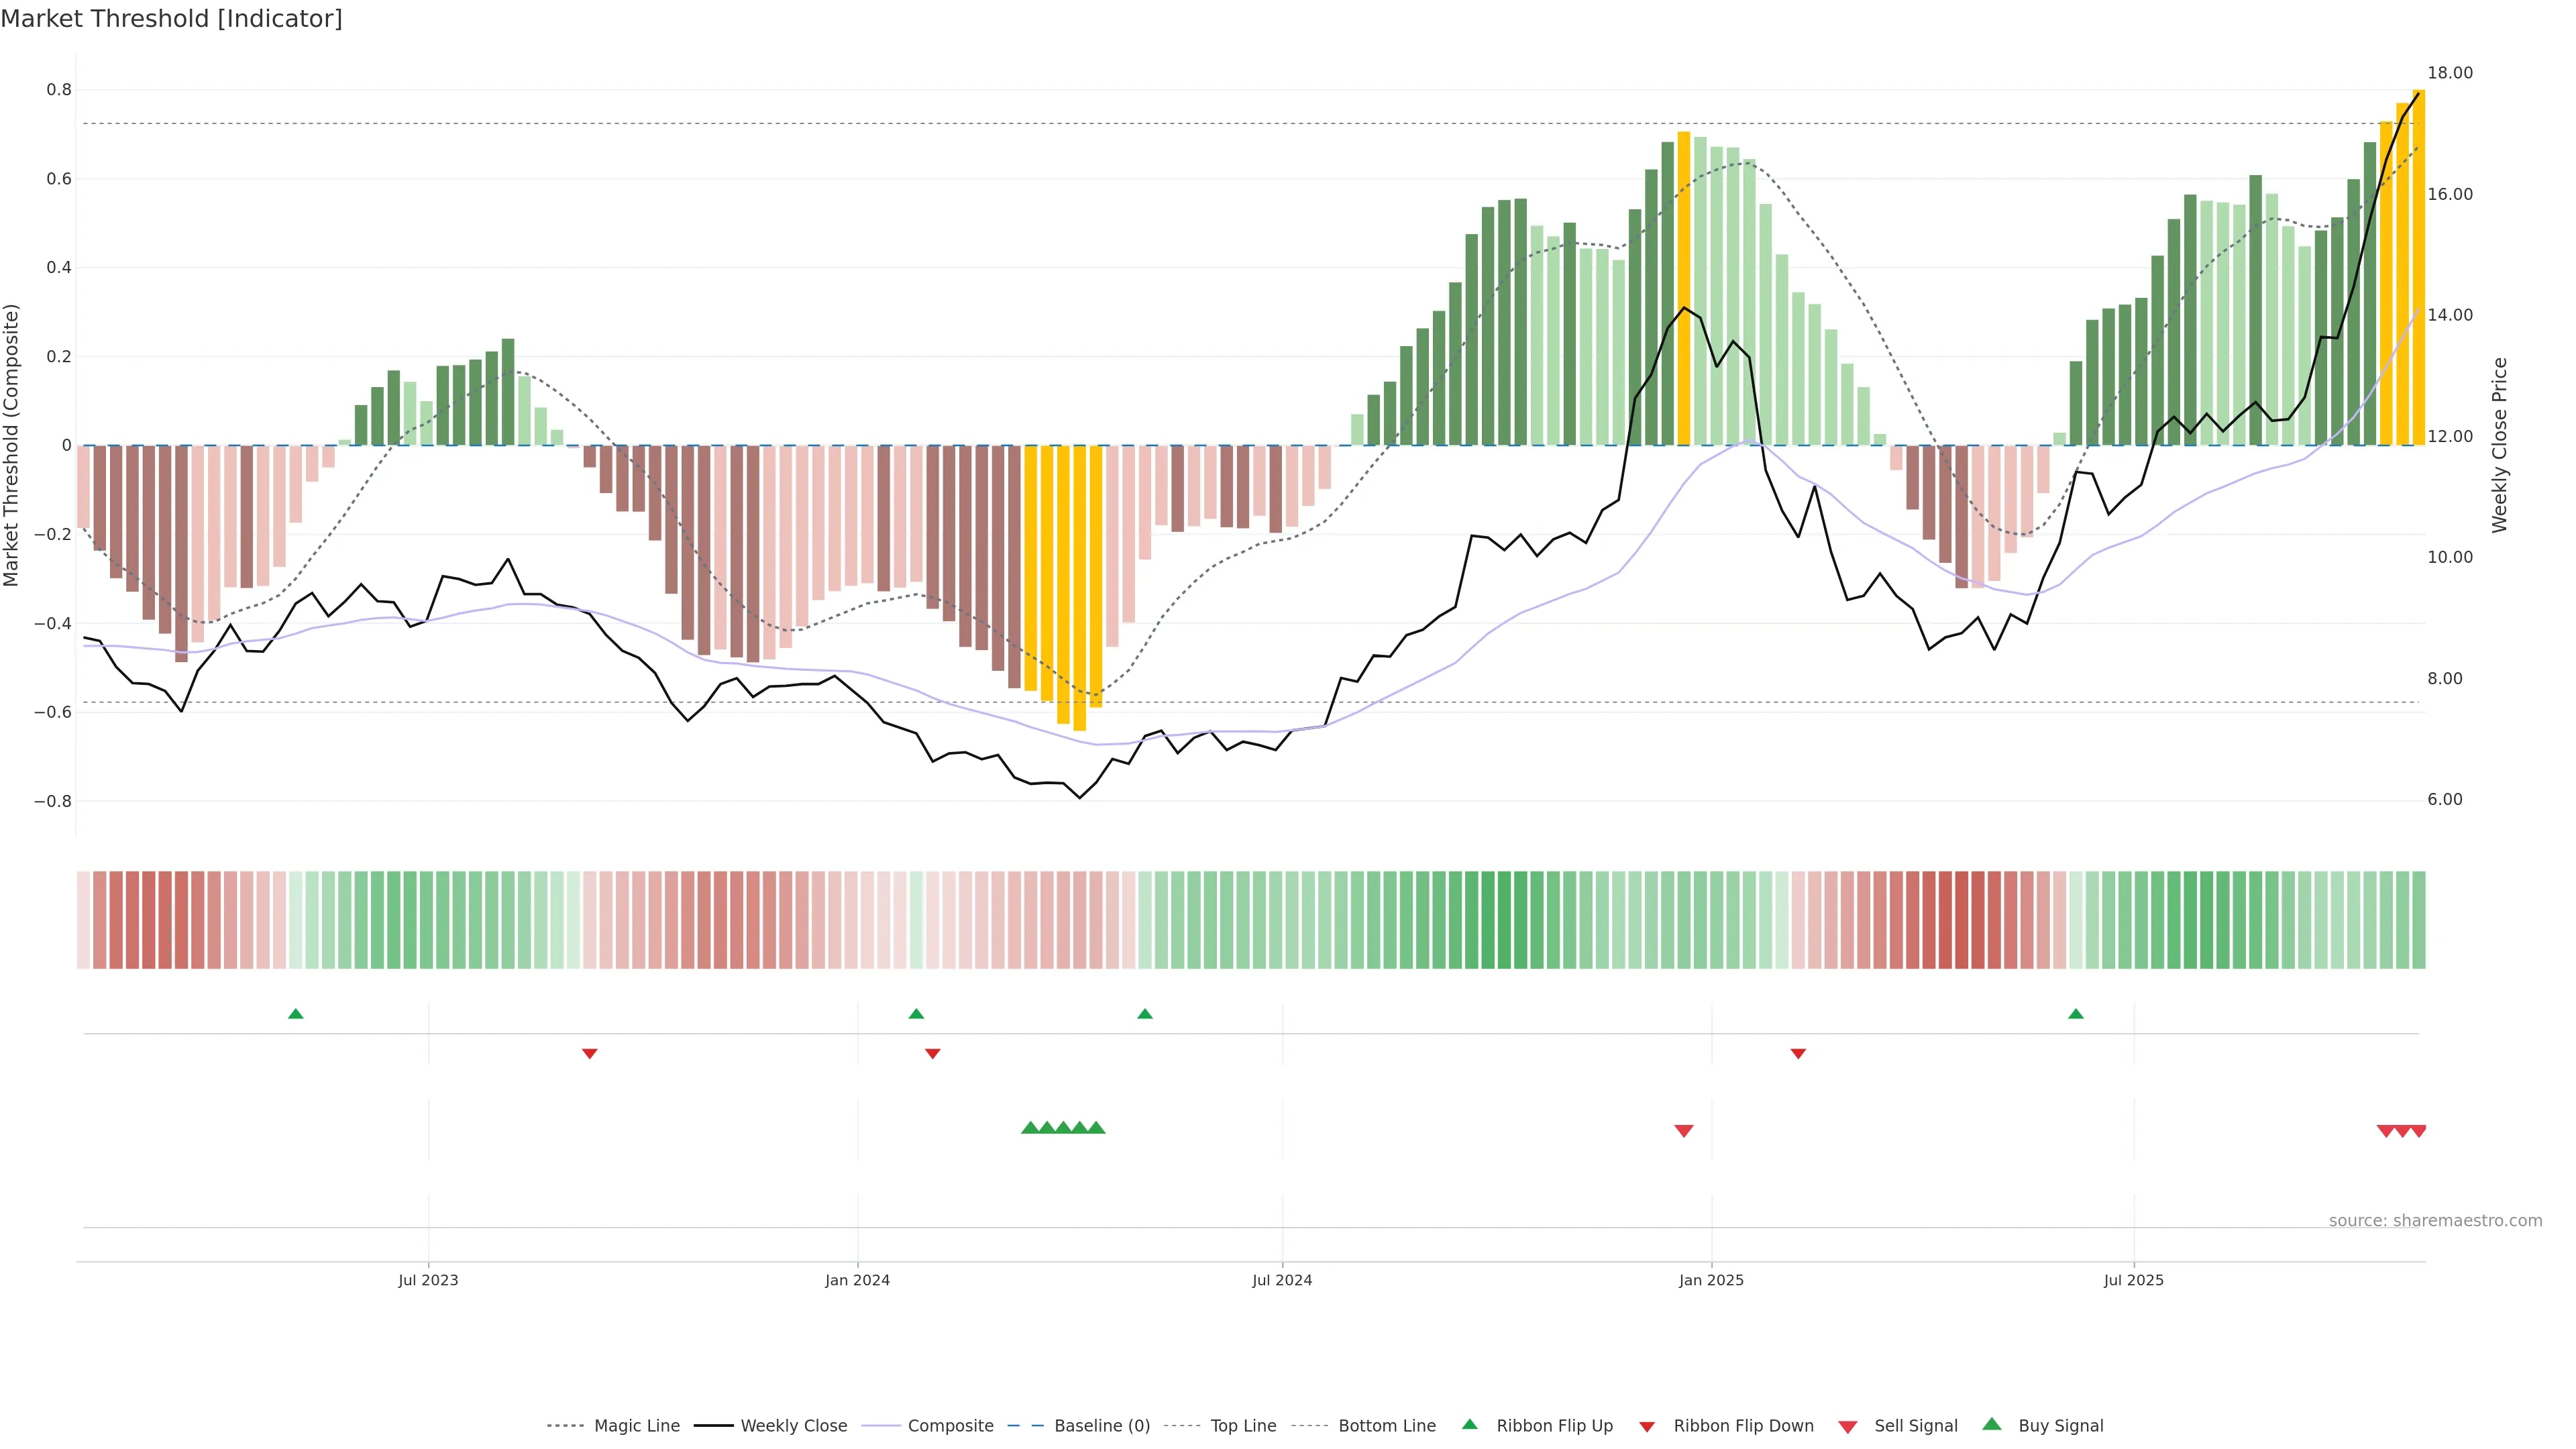The image size is (2576, 1449).
Task: Click the leftmost green ribbon flip-up triangle
Action: click(295, 1014)
